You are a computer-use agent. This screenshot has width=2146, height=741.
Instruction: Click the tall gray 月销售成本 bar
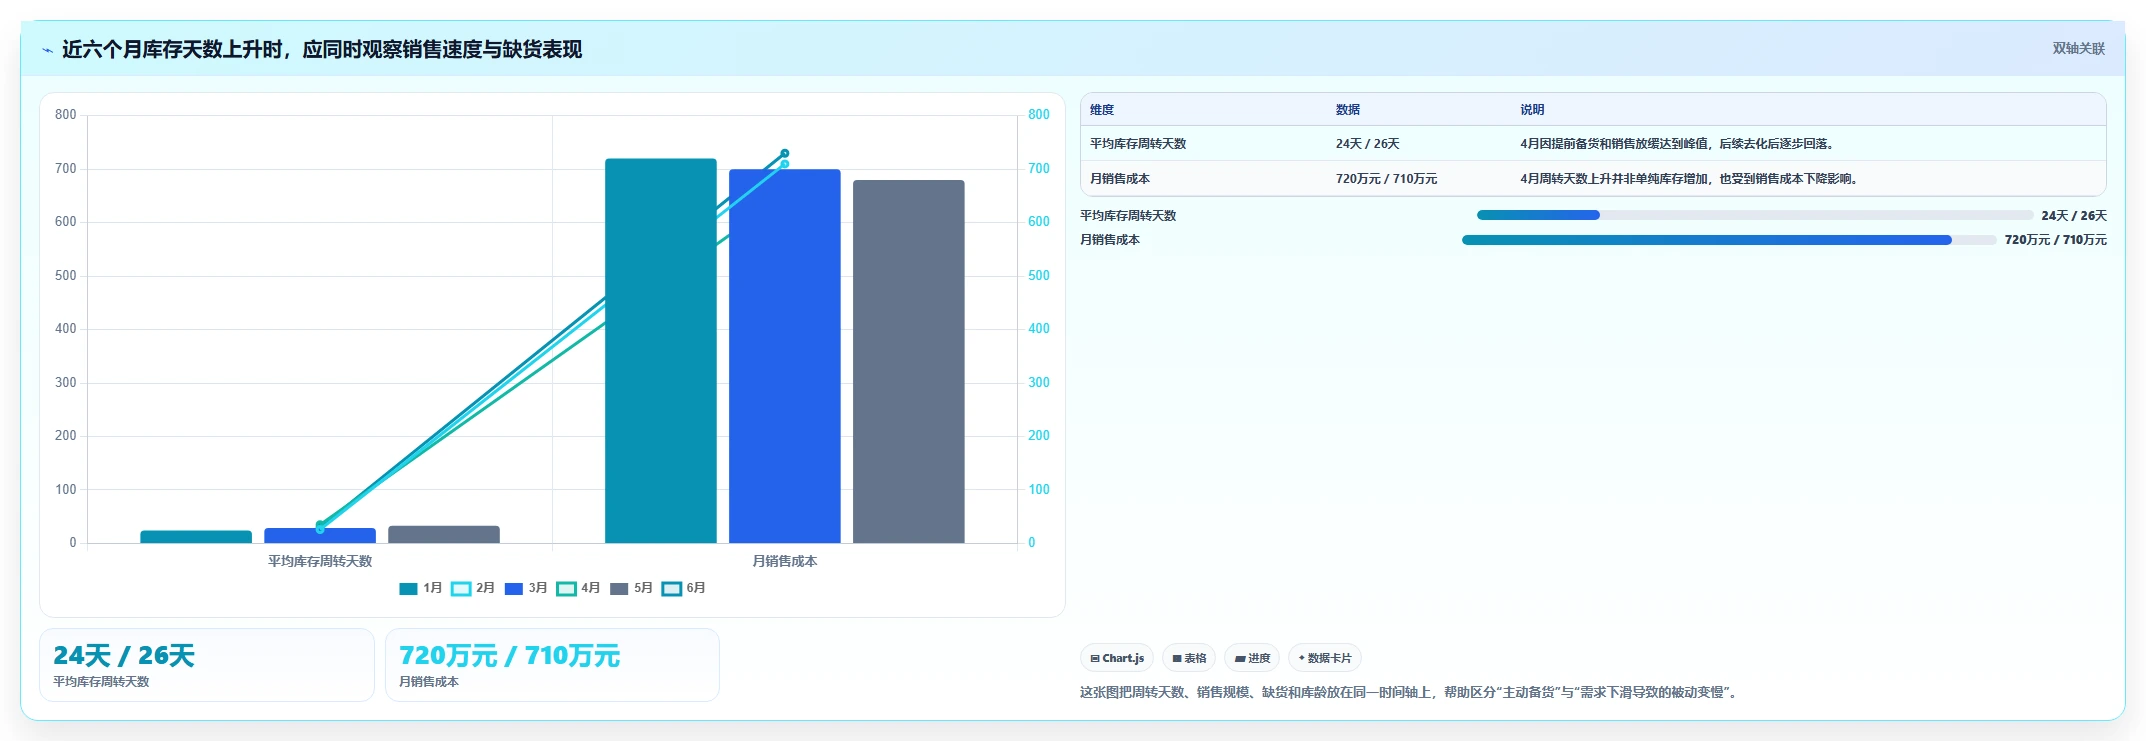point(909,362)
